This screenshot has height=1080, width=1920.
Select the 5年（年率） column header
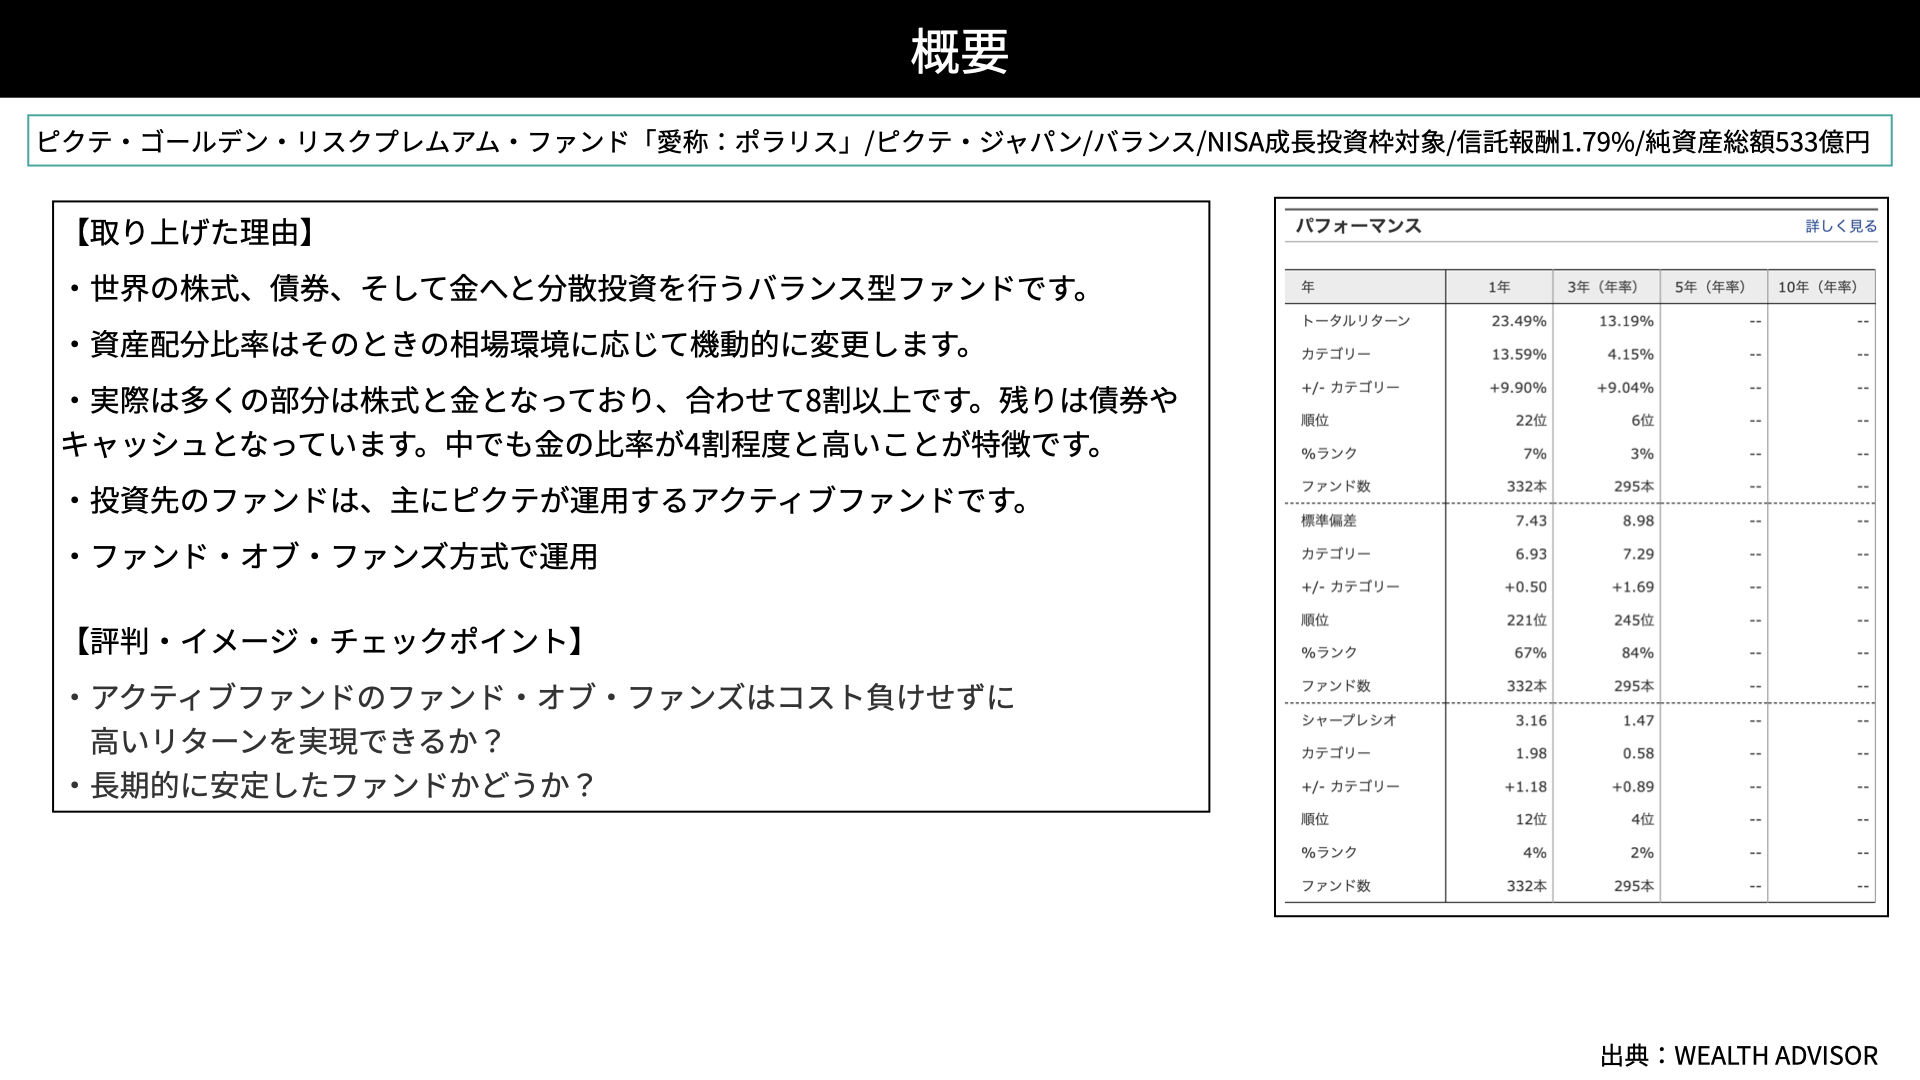(x=1713, y=287)
